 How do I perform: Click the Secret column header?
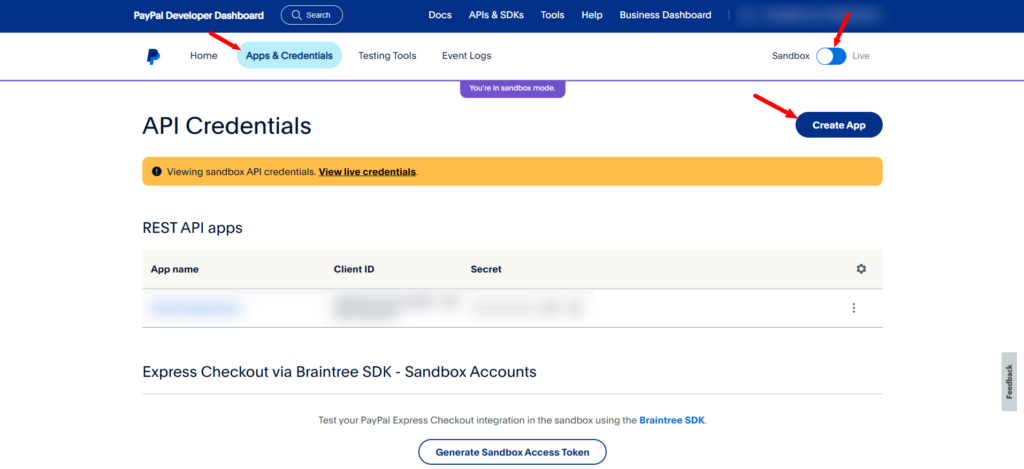(486, 269)
